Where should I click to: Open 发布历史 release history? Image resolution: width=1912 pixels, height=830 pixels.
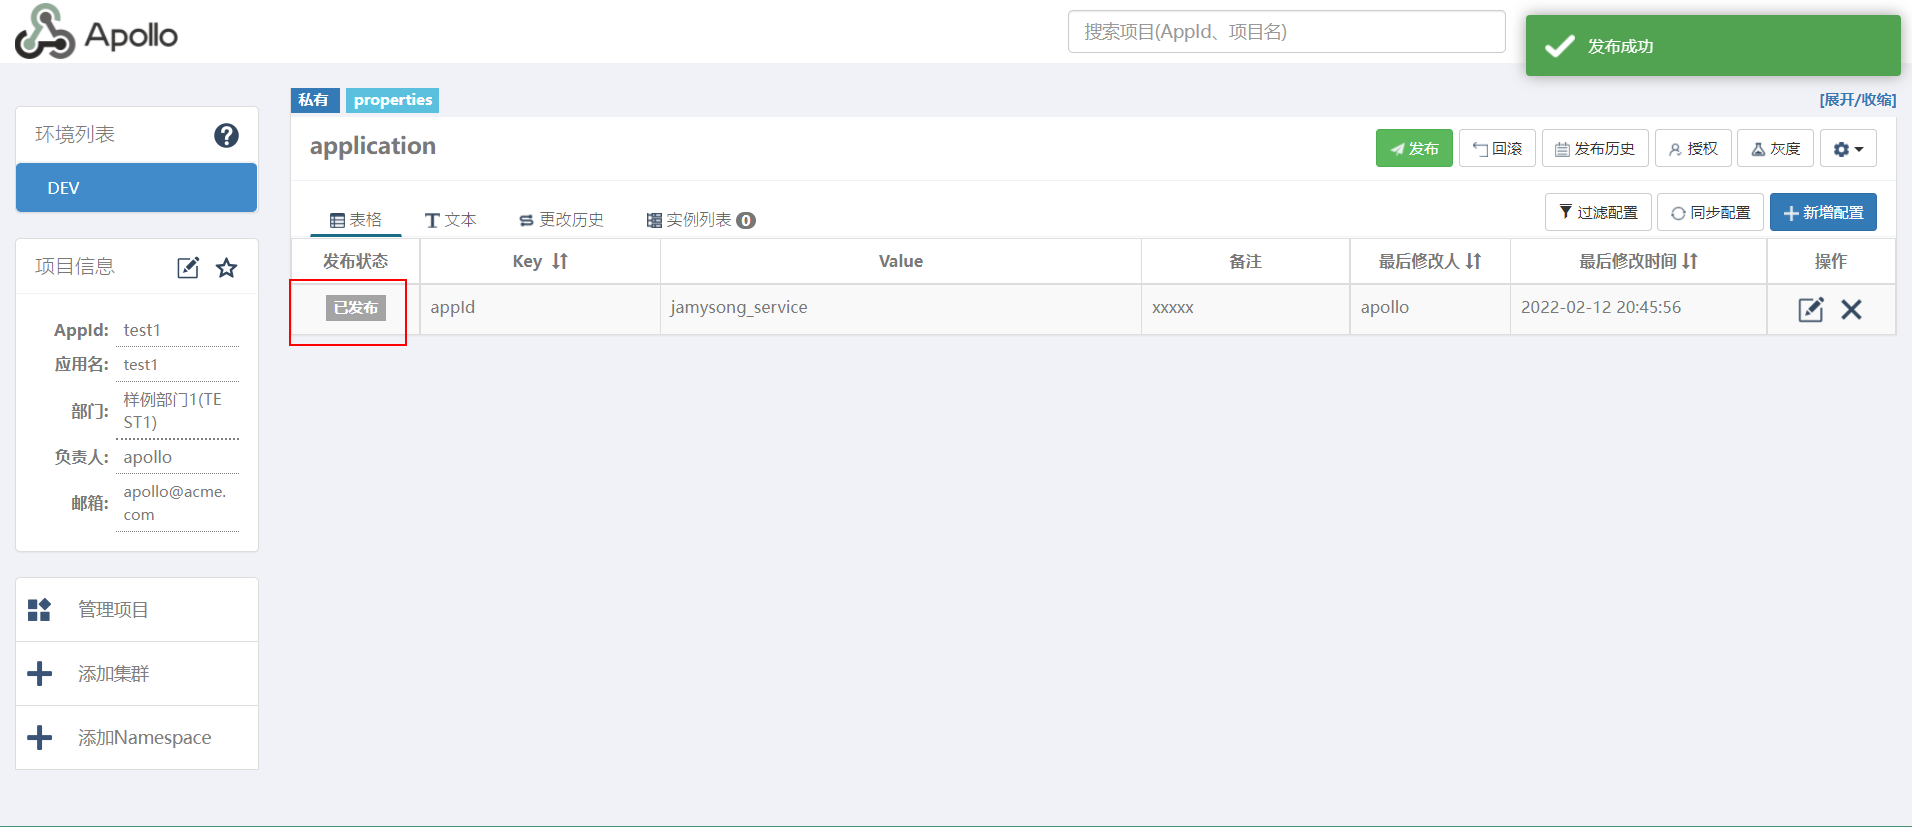(x=1595, y=148)
